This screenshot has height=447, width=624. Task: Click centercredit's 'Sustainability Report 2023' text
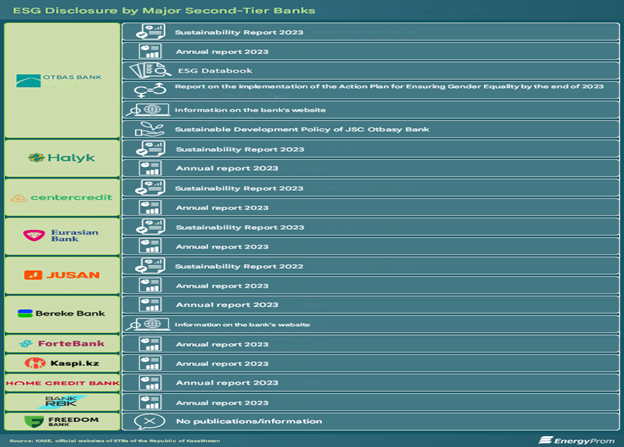[239, 188]
